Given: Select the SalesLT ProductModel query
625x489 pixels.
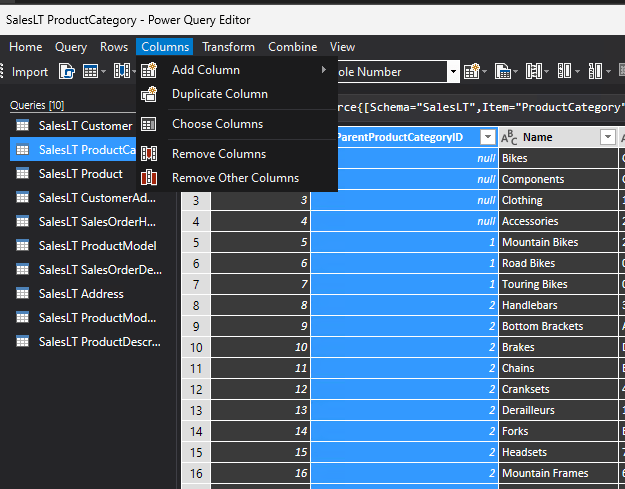Looking at the screenshot, I should pyautogui.click(x=92, y=245).
